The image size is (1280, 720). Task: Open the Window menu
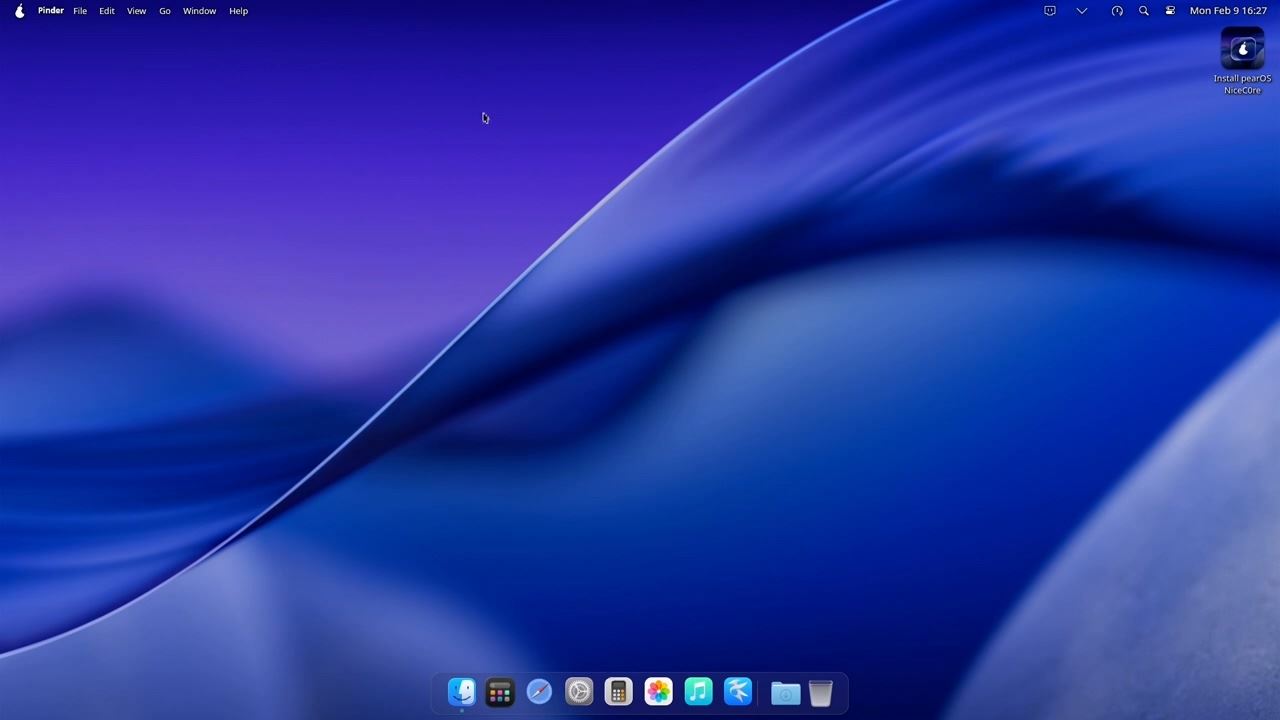pos(199,11)
